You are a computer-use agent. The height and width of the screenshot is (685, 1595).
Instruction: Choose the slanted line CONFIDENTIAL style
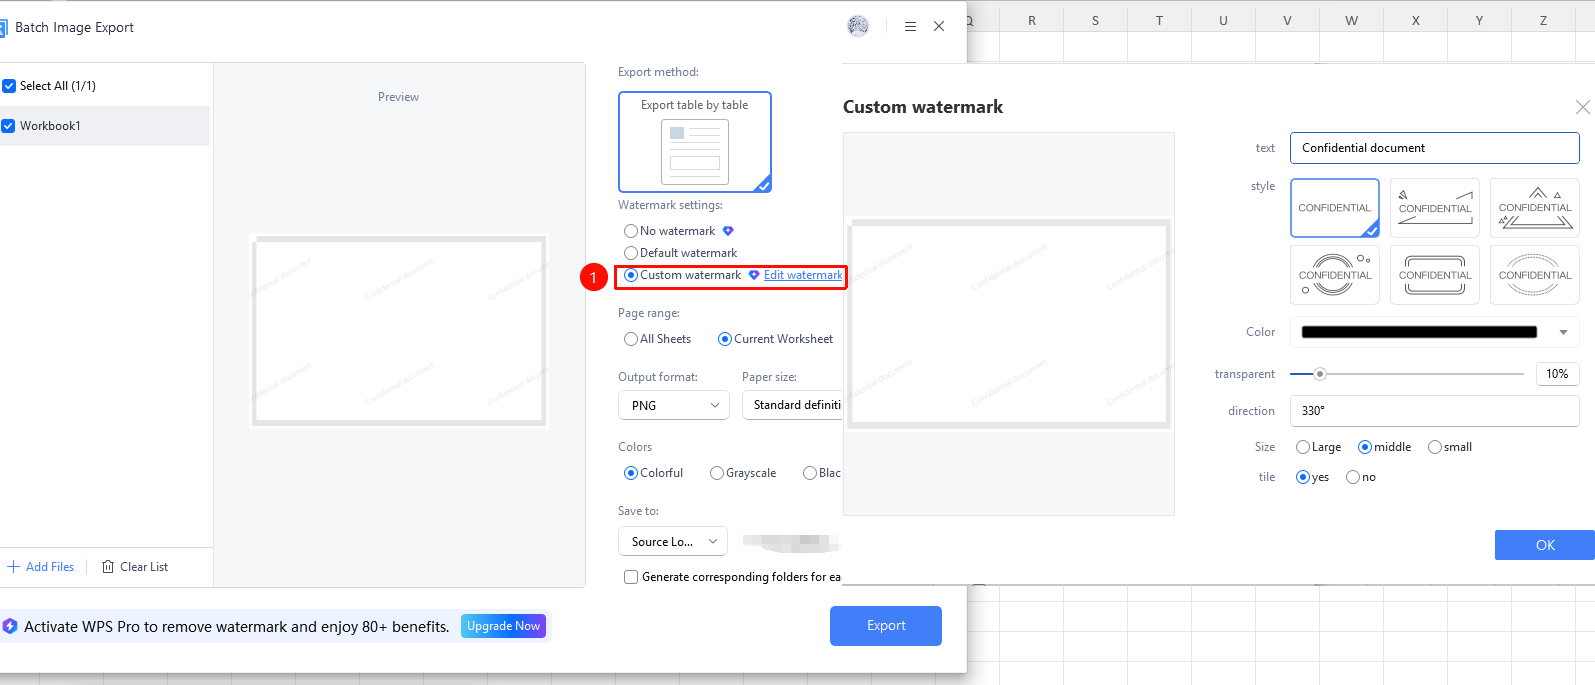click(x=1435, y=208)
